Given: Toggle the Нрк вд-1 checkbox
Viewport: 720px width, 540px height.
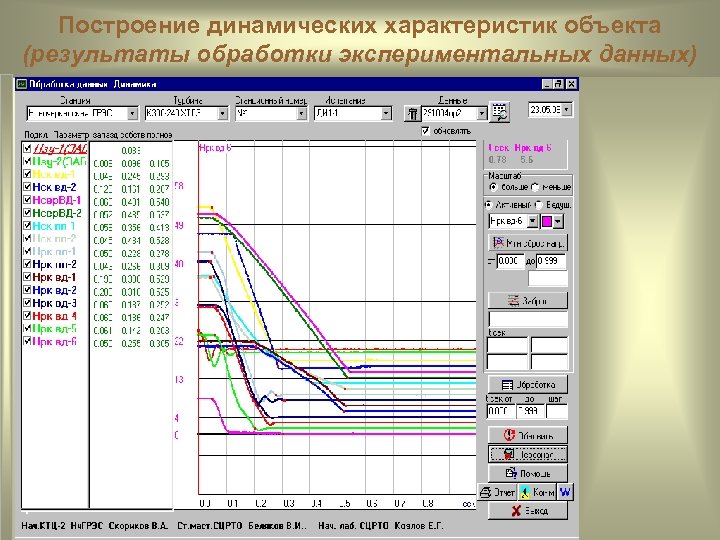Looking at the screenshot, I should pos(27,277).
